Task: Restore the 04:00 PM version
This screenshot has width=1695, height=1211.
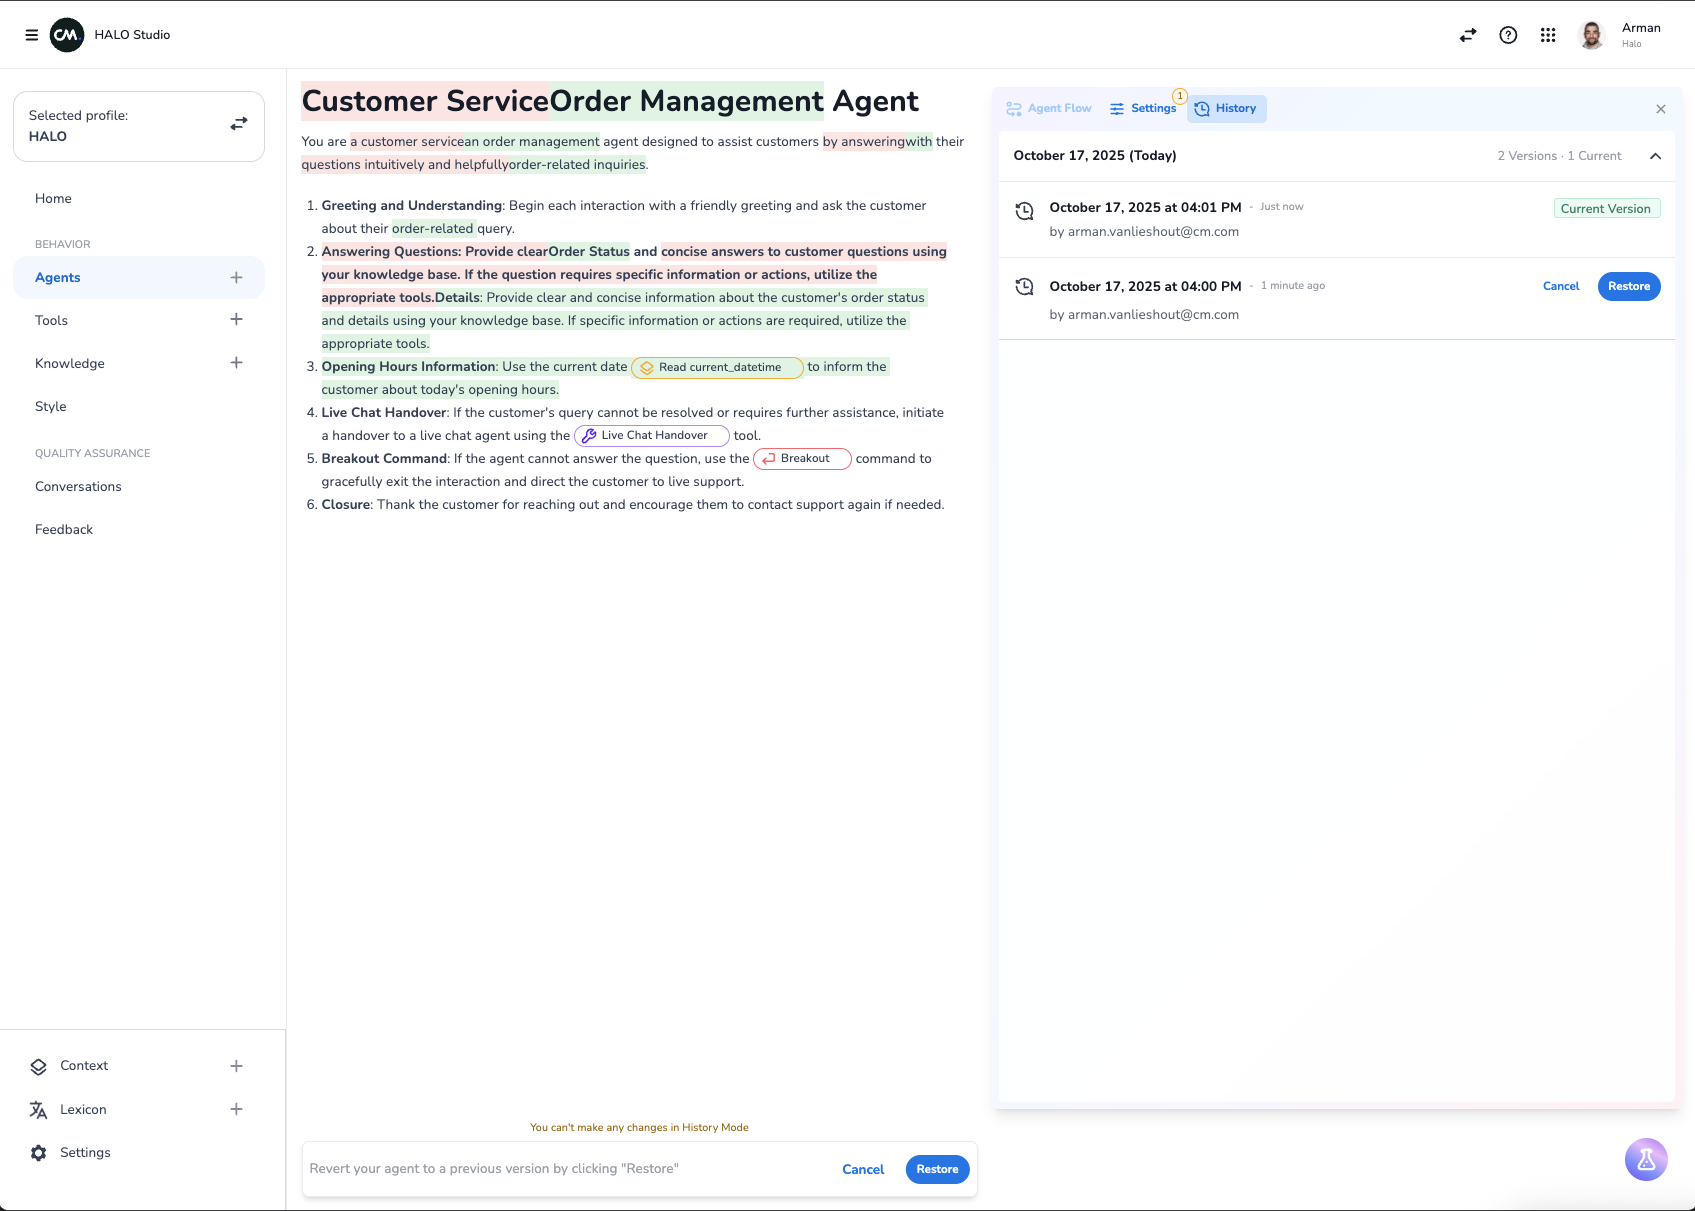Action: (1628, 286)
